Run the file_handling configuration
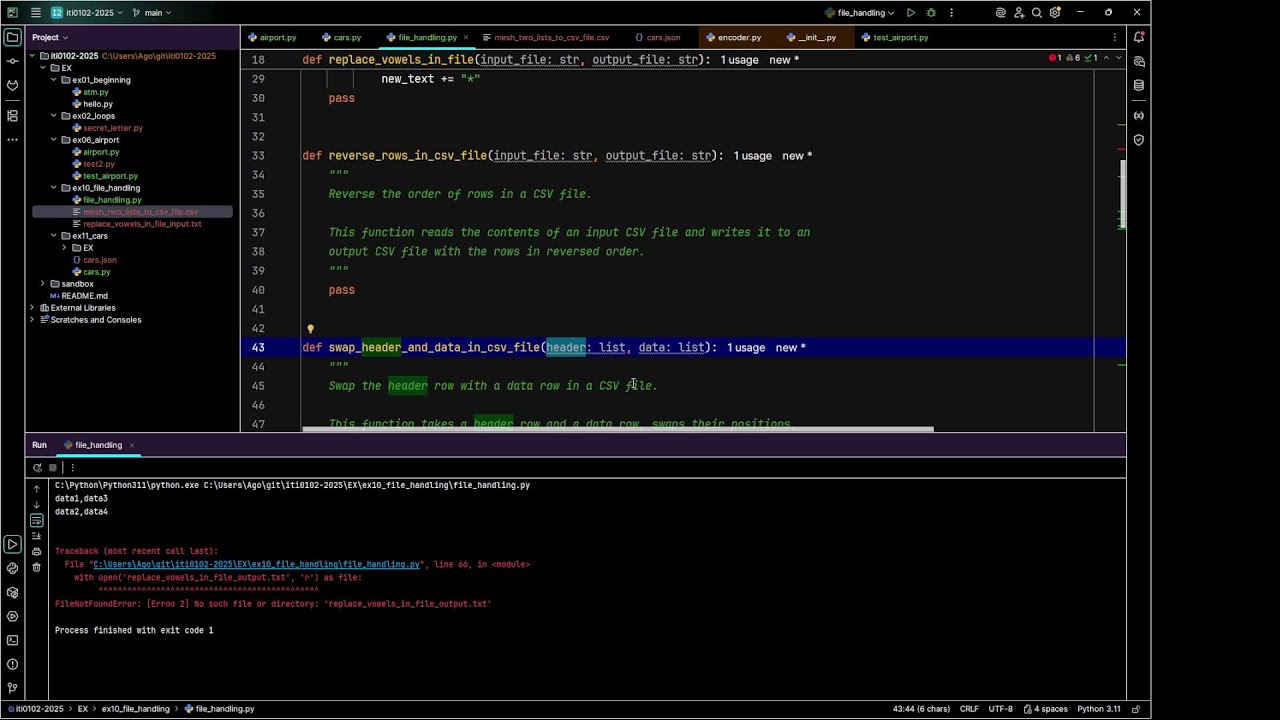 click(911, 13)
